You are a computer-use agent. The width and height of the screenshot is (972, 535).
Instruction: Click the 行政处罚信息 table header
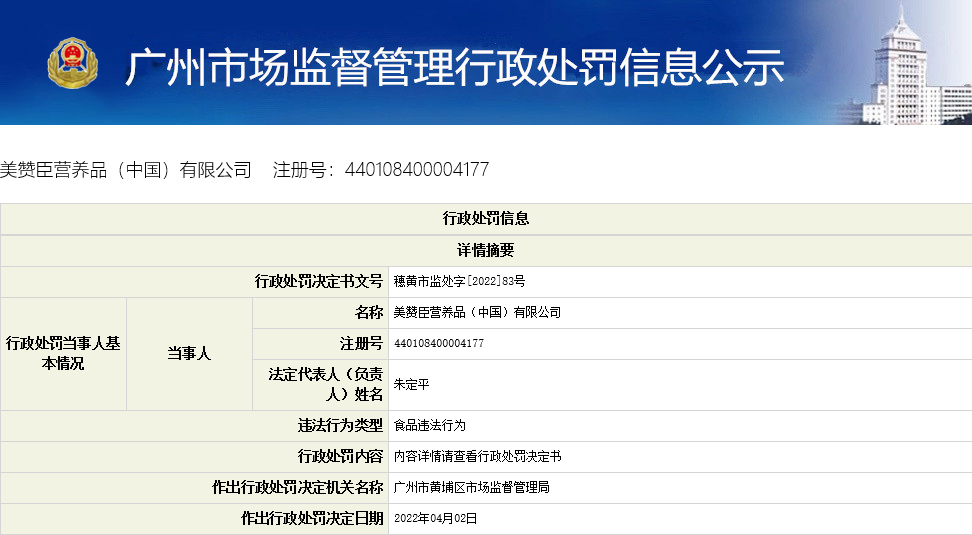[486, 219]
